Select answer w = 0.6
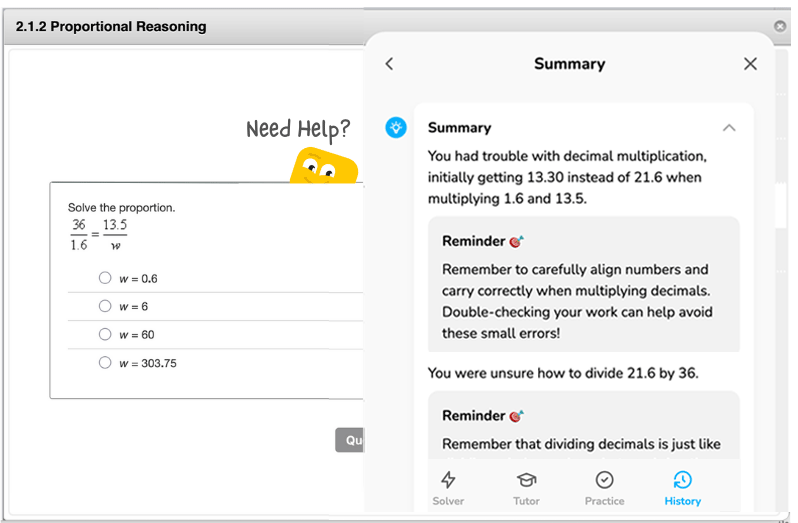 tap(105, 278)
